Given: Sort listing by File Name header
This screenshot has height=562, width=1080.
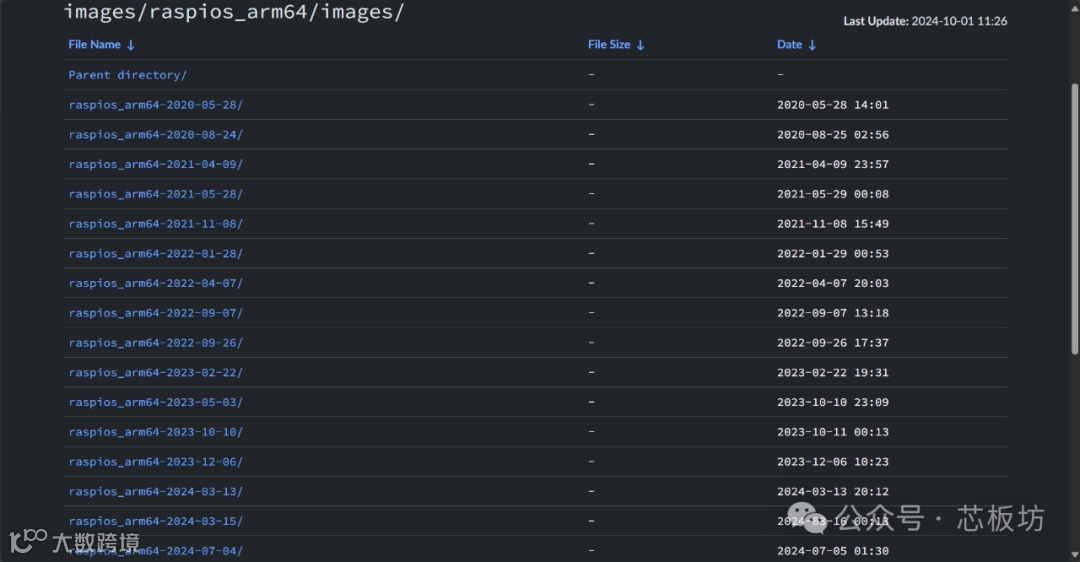Looking at the screenshot, I should 94,45.
